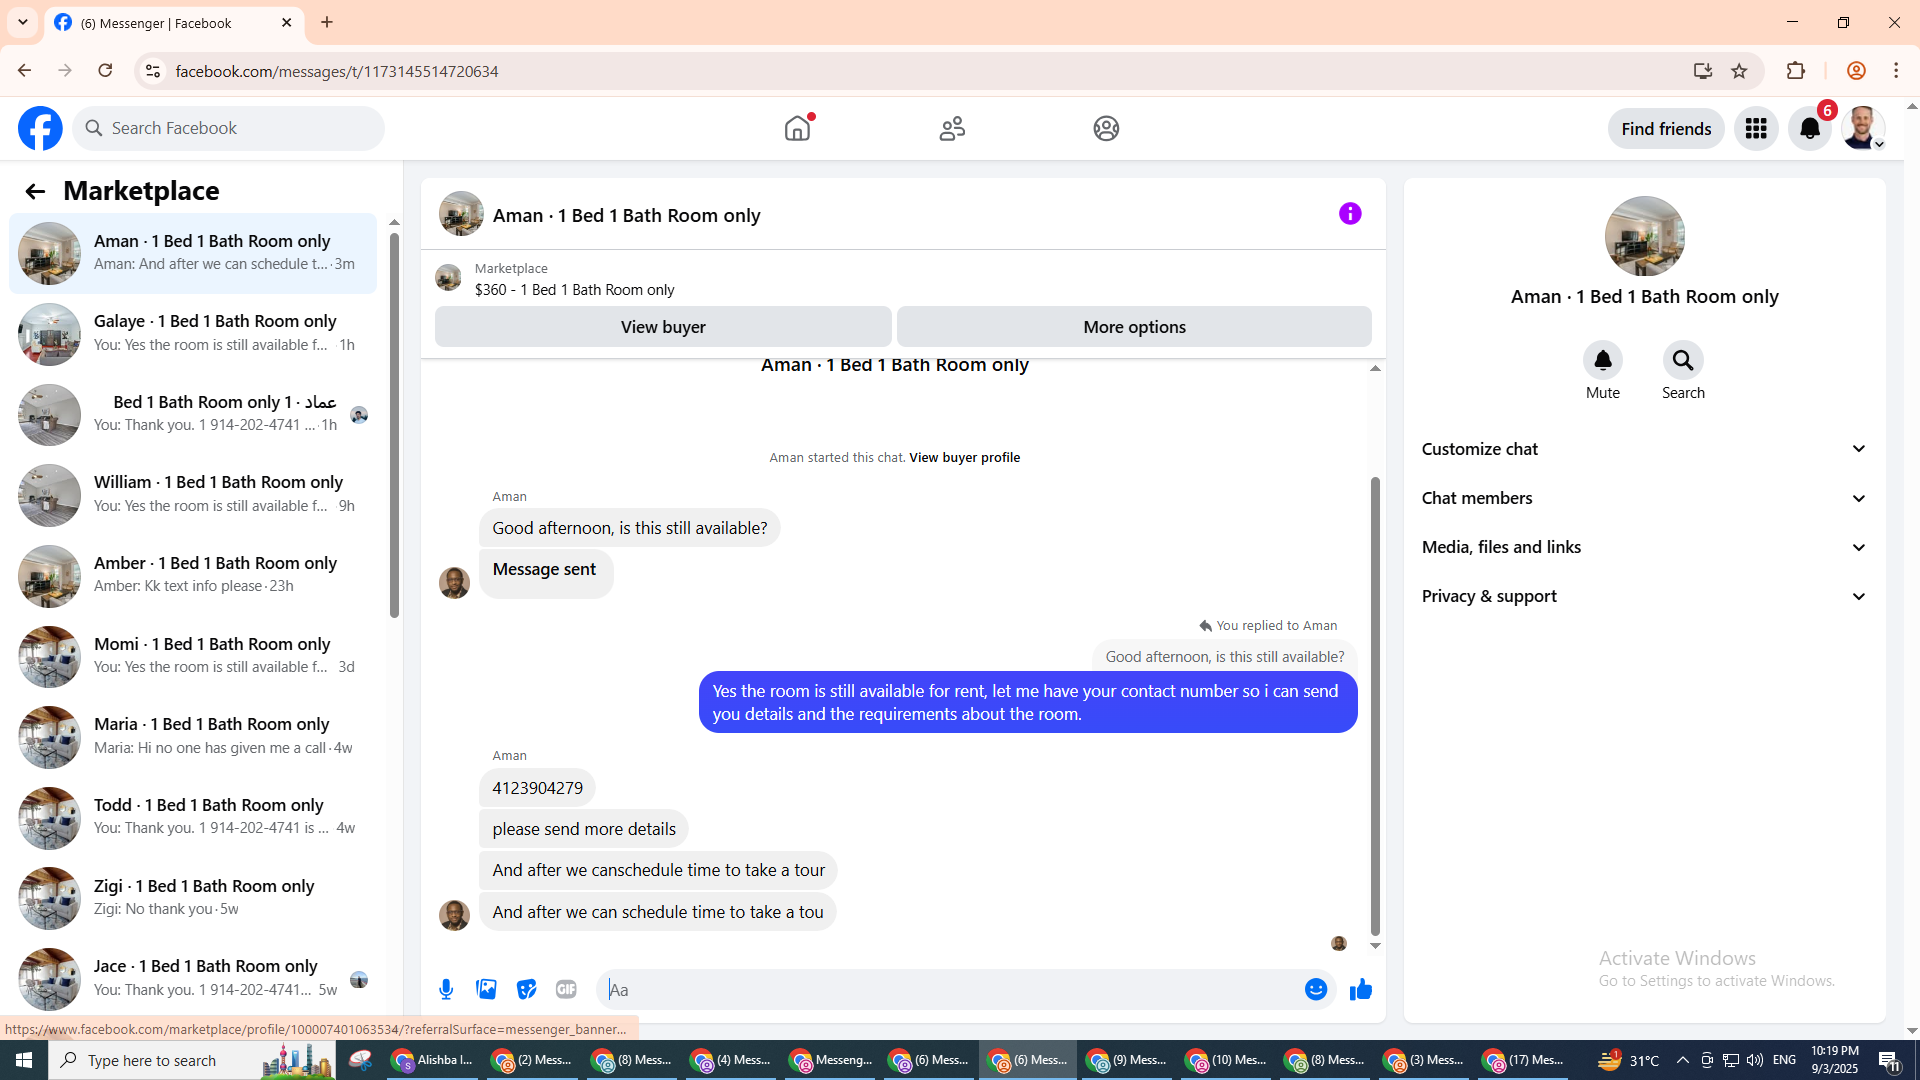Screen dimensions: 1920x1080
Task: Bookmark this tab with the star
Action: coord(1739,70)
